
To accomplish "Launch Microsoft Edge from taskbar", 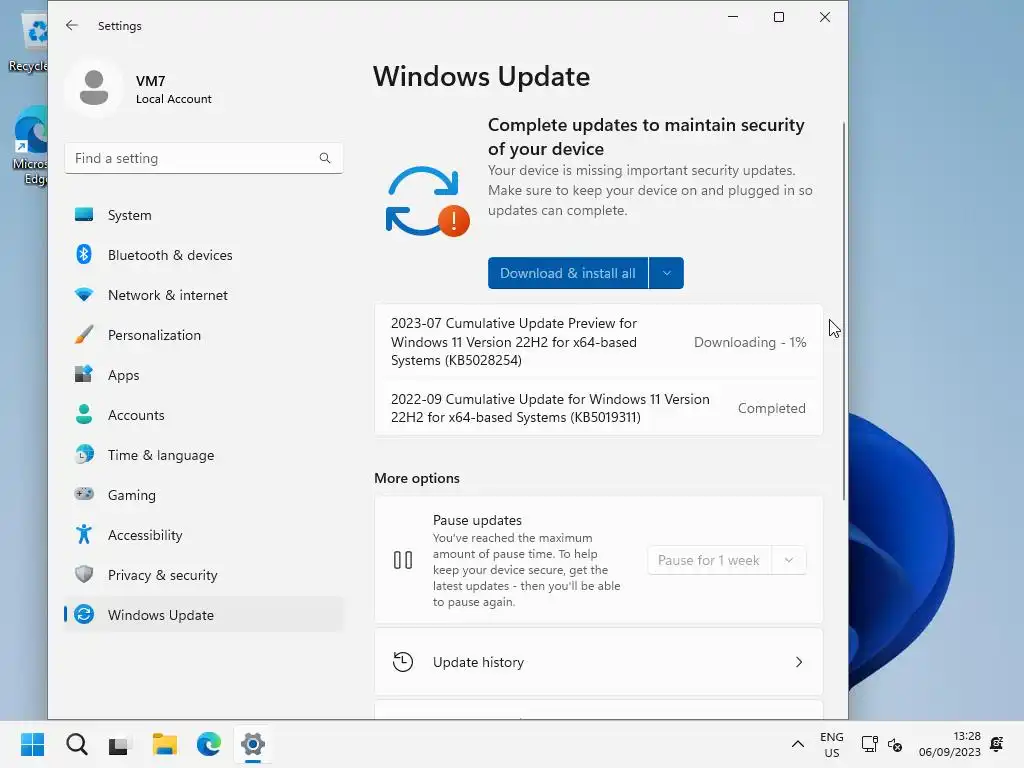I will click(x=208, y=744).
